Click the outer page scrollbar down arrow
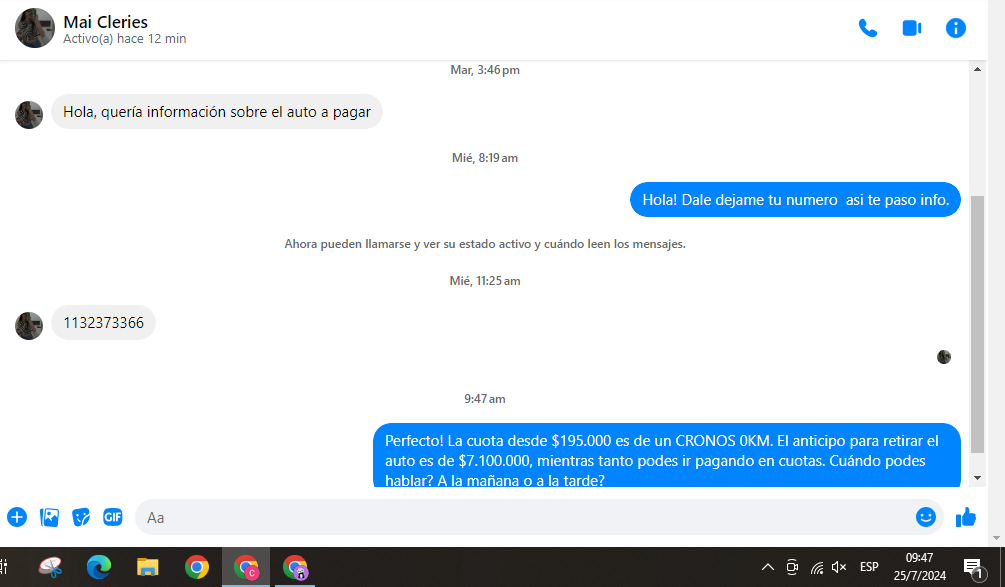Image resolution: width=1005 pixels, height=587 pixels. (996, 538)
